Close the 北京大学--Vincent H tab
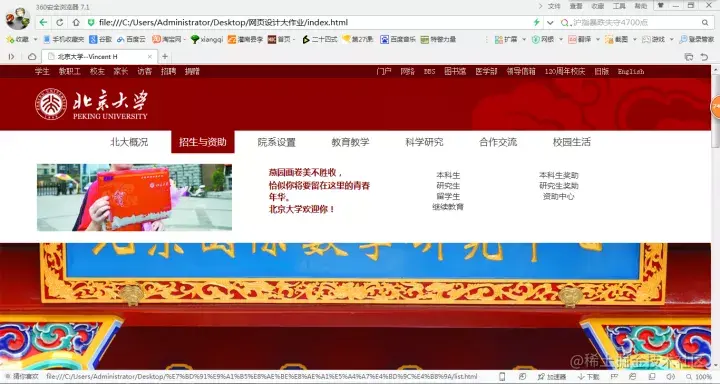Image resolution: width=720 pixels, height=384 pixels. coord(150,56)
